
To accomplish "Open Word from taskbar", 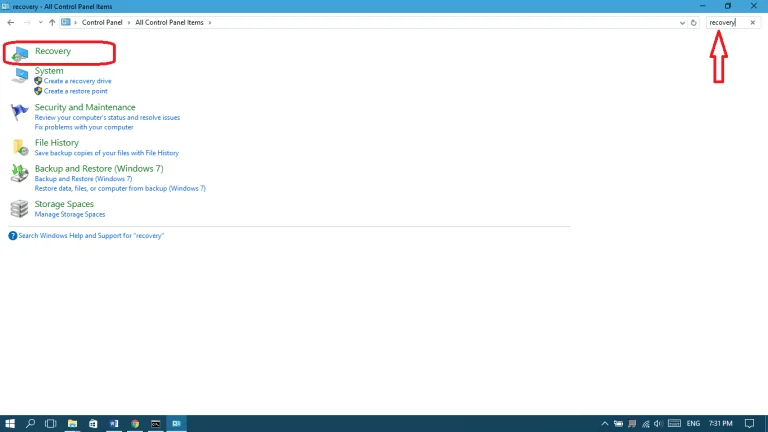I will pyautogui.click(x=114, y=424).
